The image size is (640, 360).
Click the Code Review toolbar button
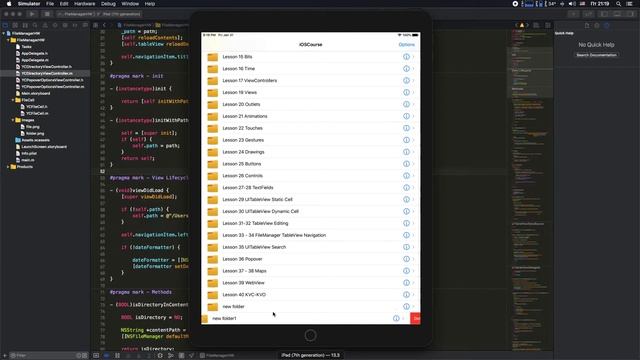tap(588, 14)
